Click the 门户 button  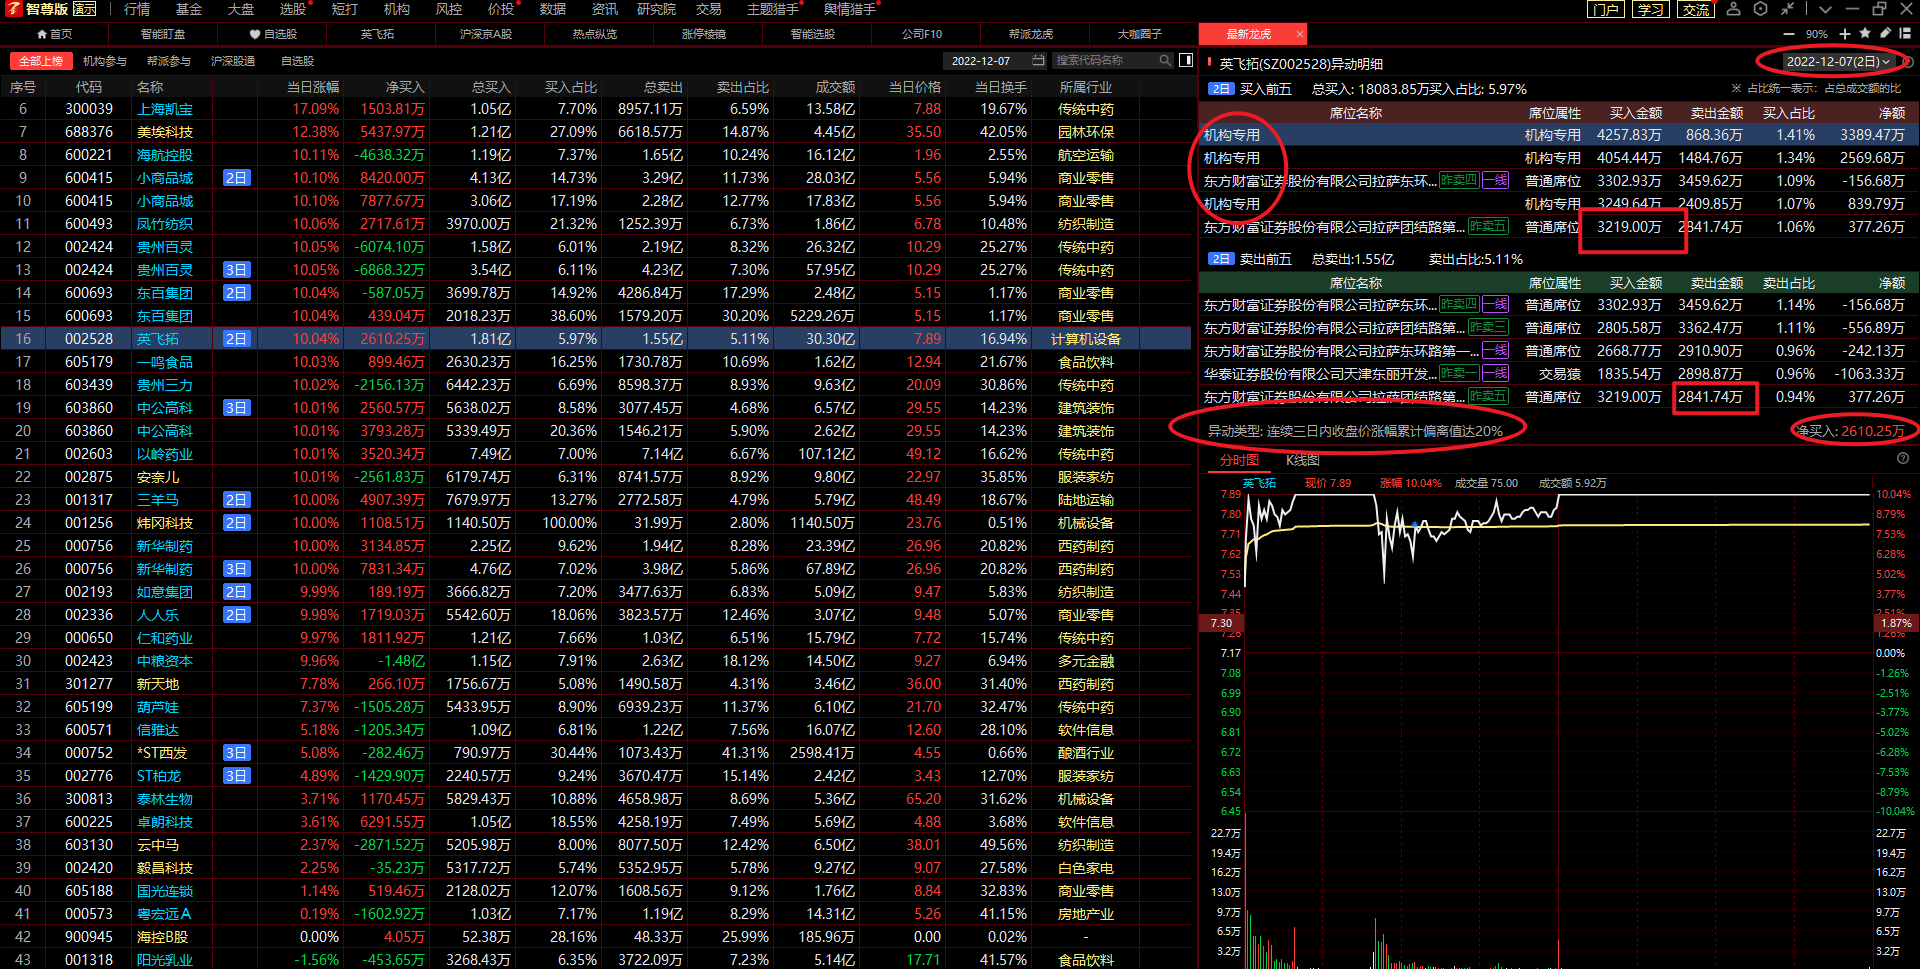click(1606, 9)
